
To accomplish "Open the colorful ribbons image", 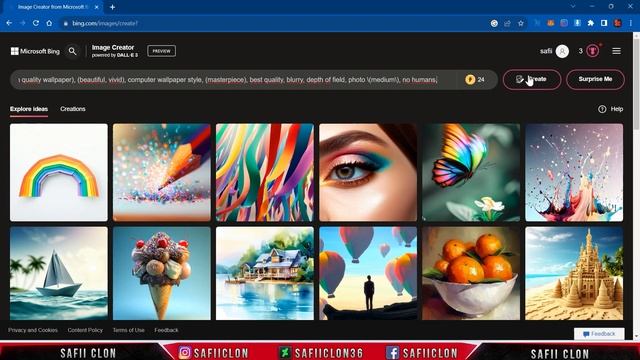I will 265,173.
